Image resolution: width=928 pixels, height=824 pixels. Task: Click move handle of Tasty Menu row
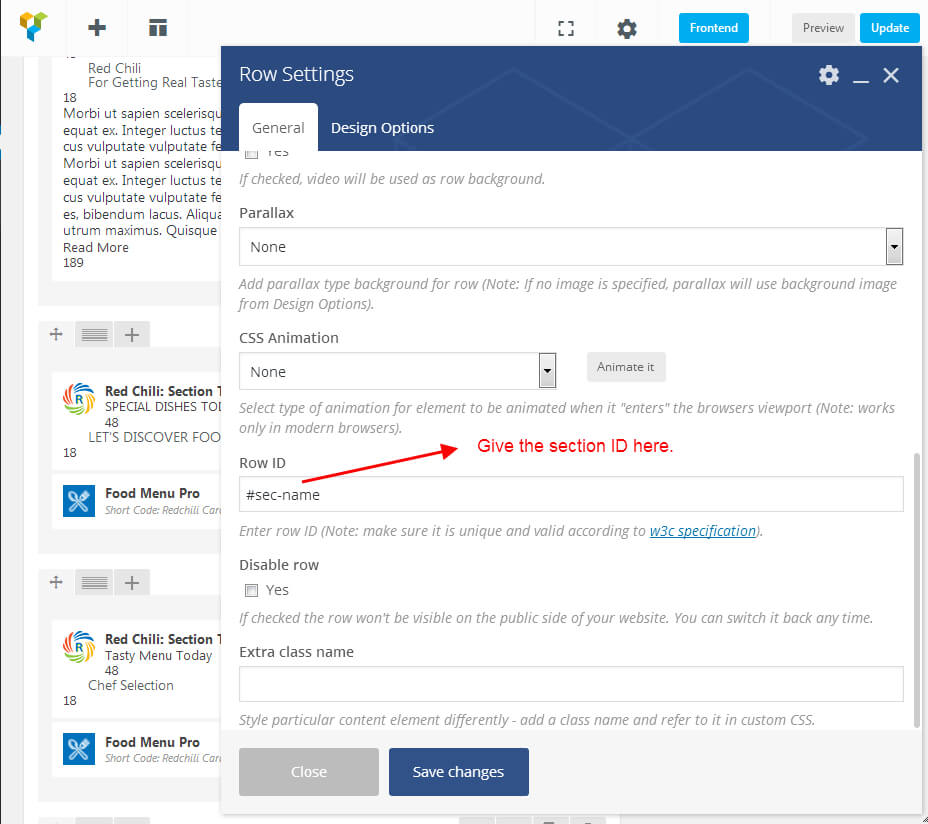coord(56,582)
